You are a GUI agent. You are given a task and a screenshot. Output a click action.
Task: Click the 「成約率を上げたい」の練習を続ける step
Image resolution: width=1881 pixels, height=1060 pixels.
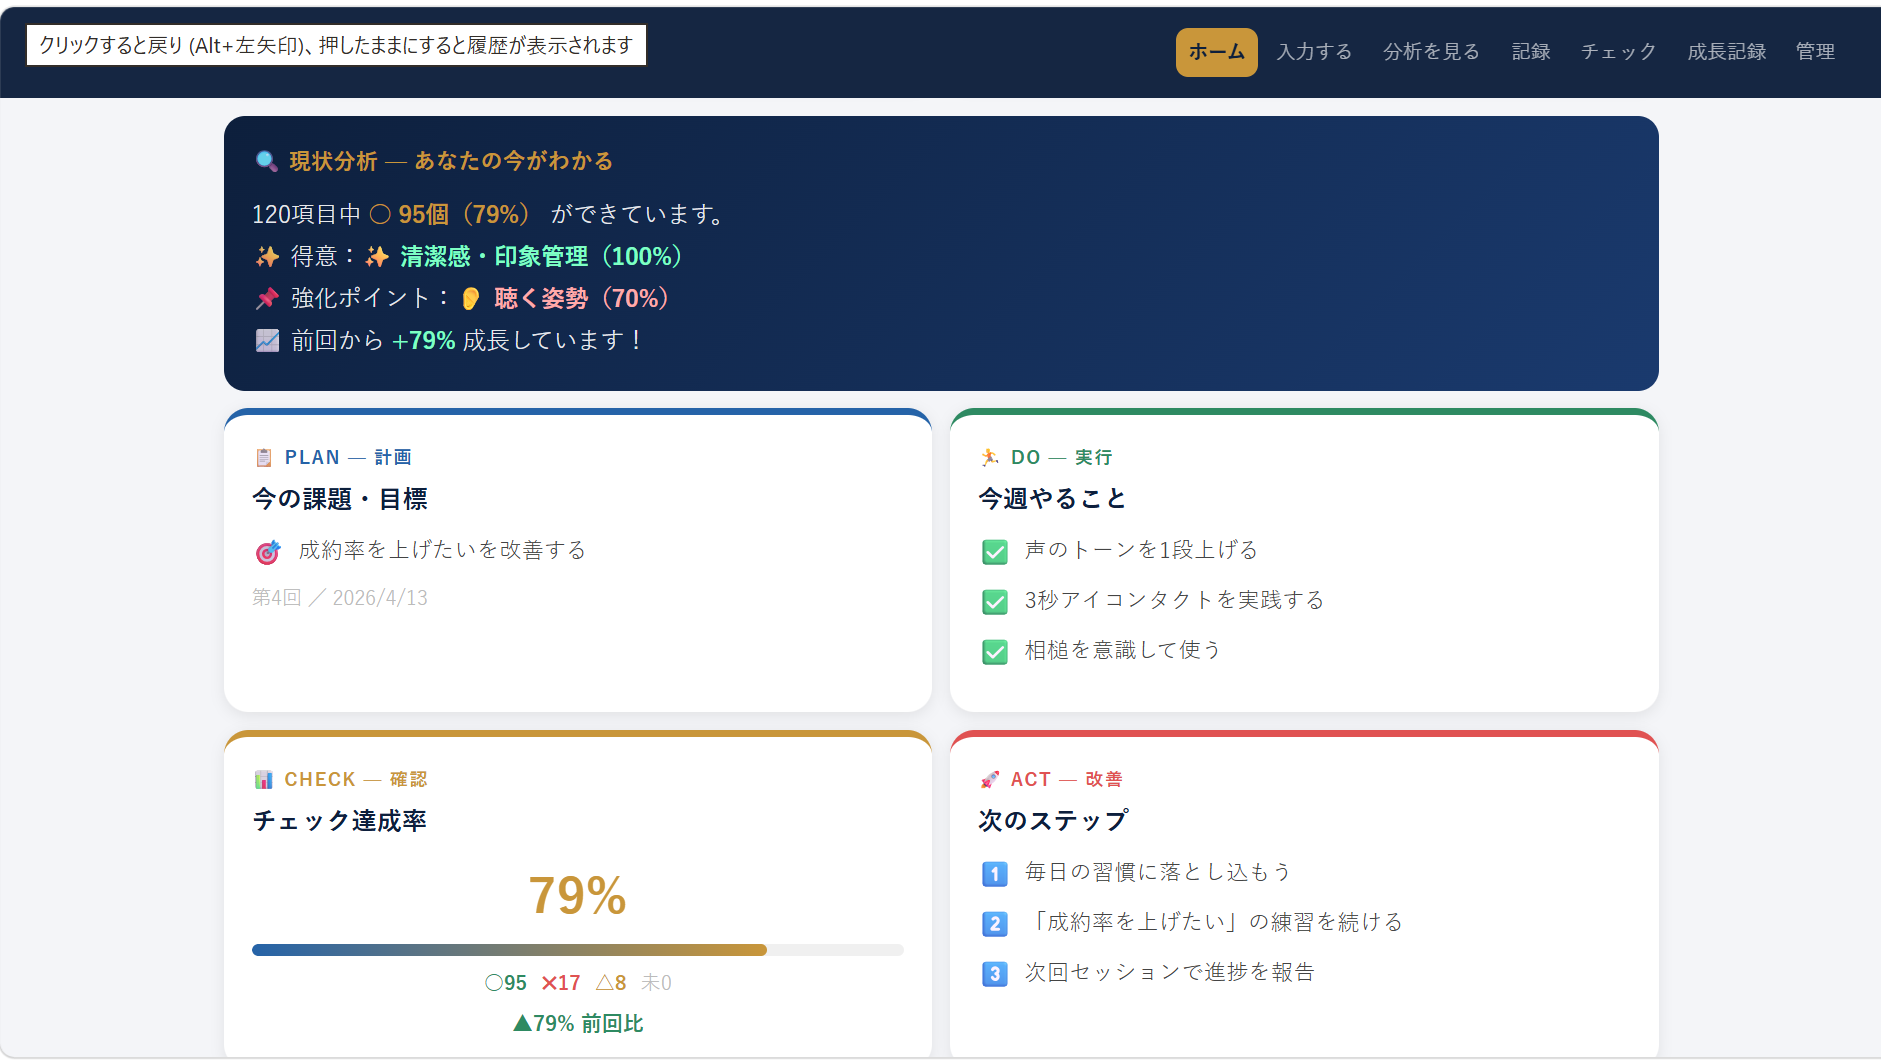click(1214, 922)
